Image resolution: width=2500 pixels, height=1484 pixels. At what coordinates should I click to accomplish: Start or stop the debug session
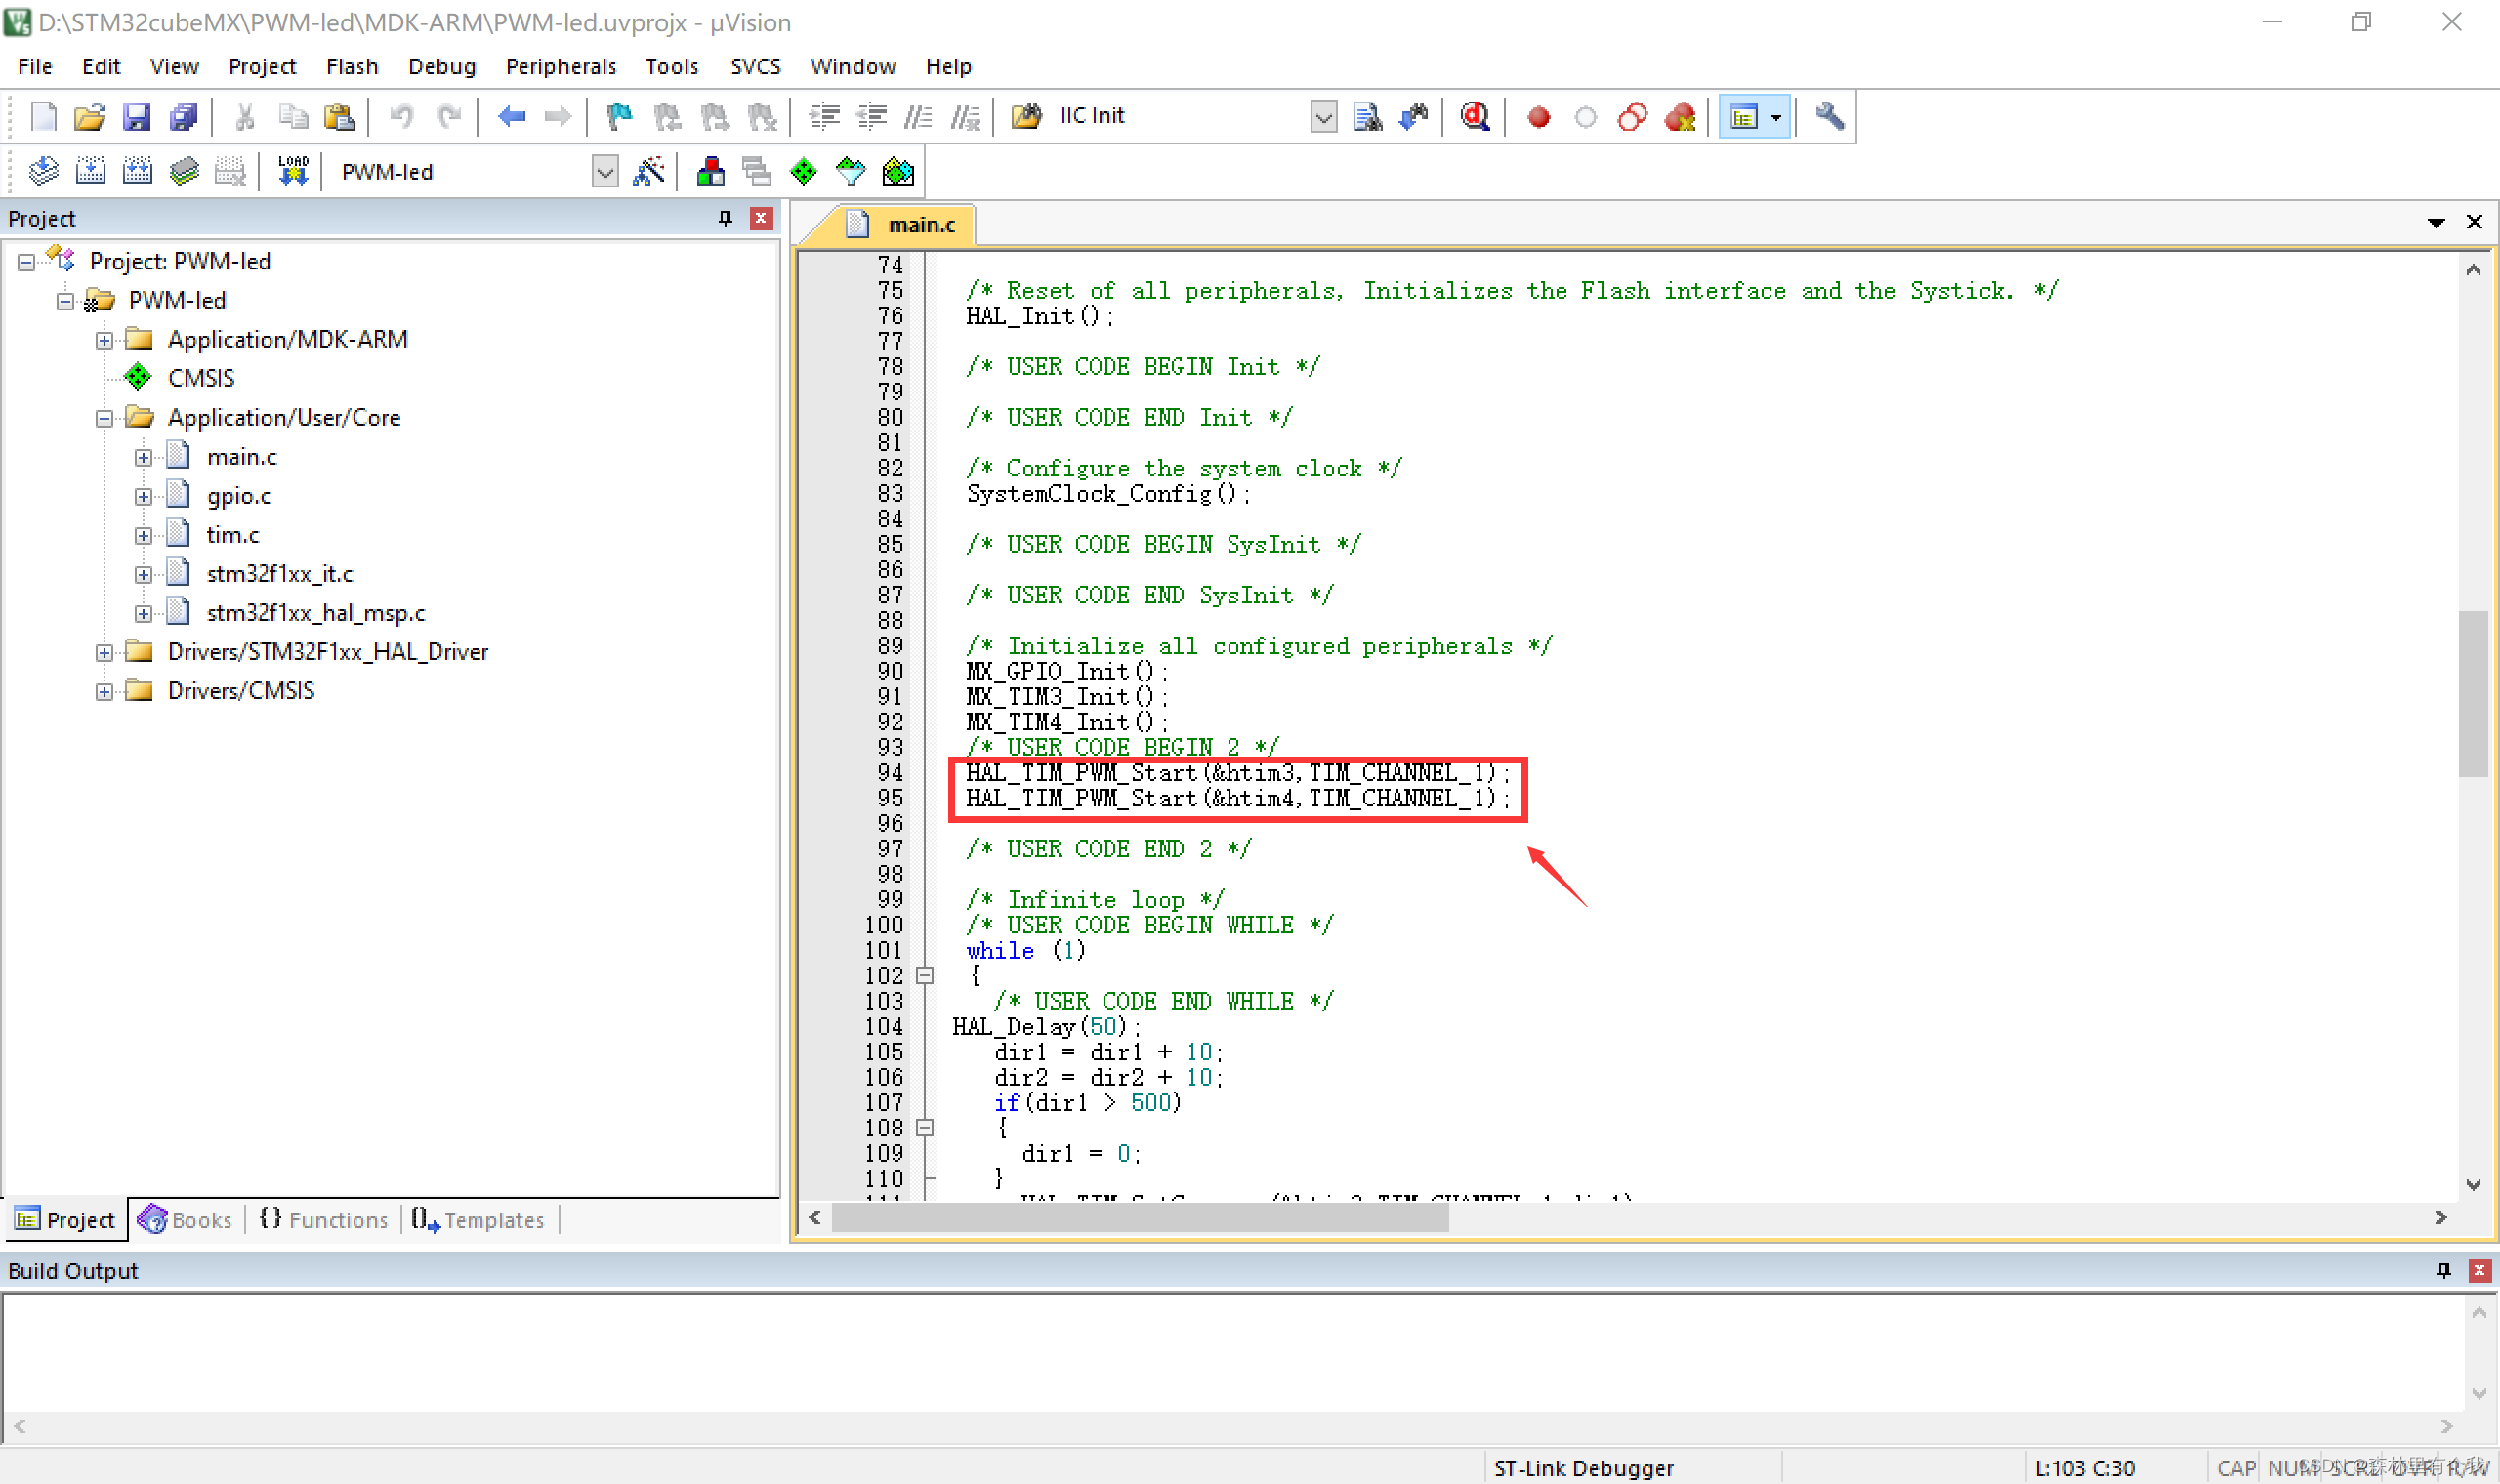tap(1475, 117)
